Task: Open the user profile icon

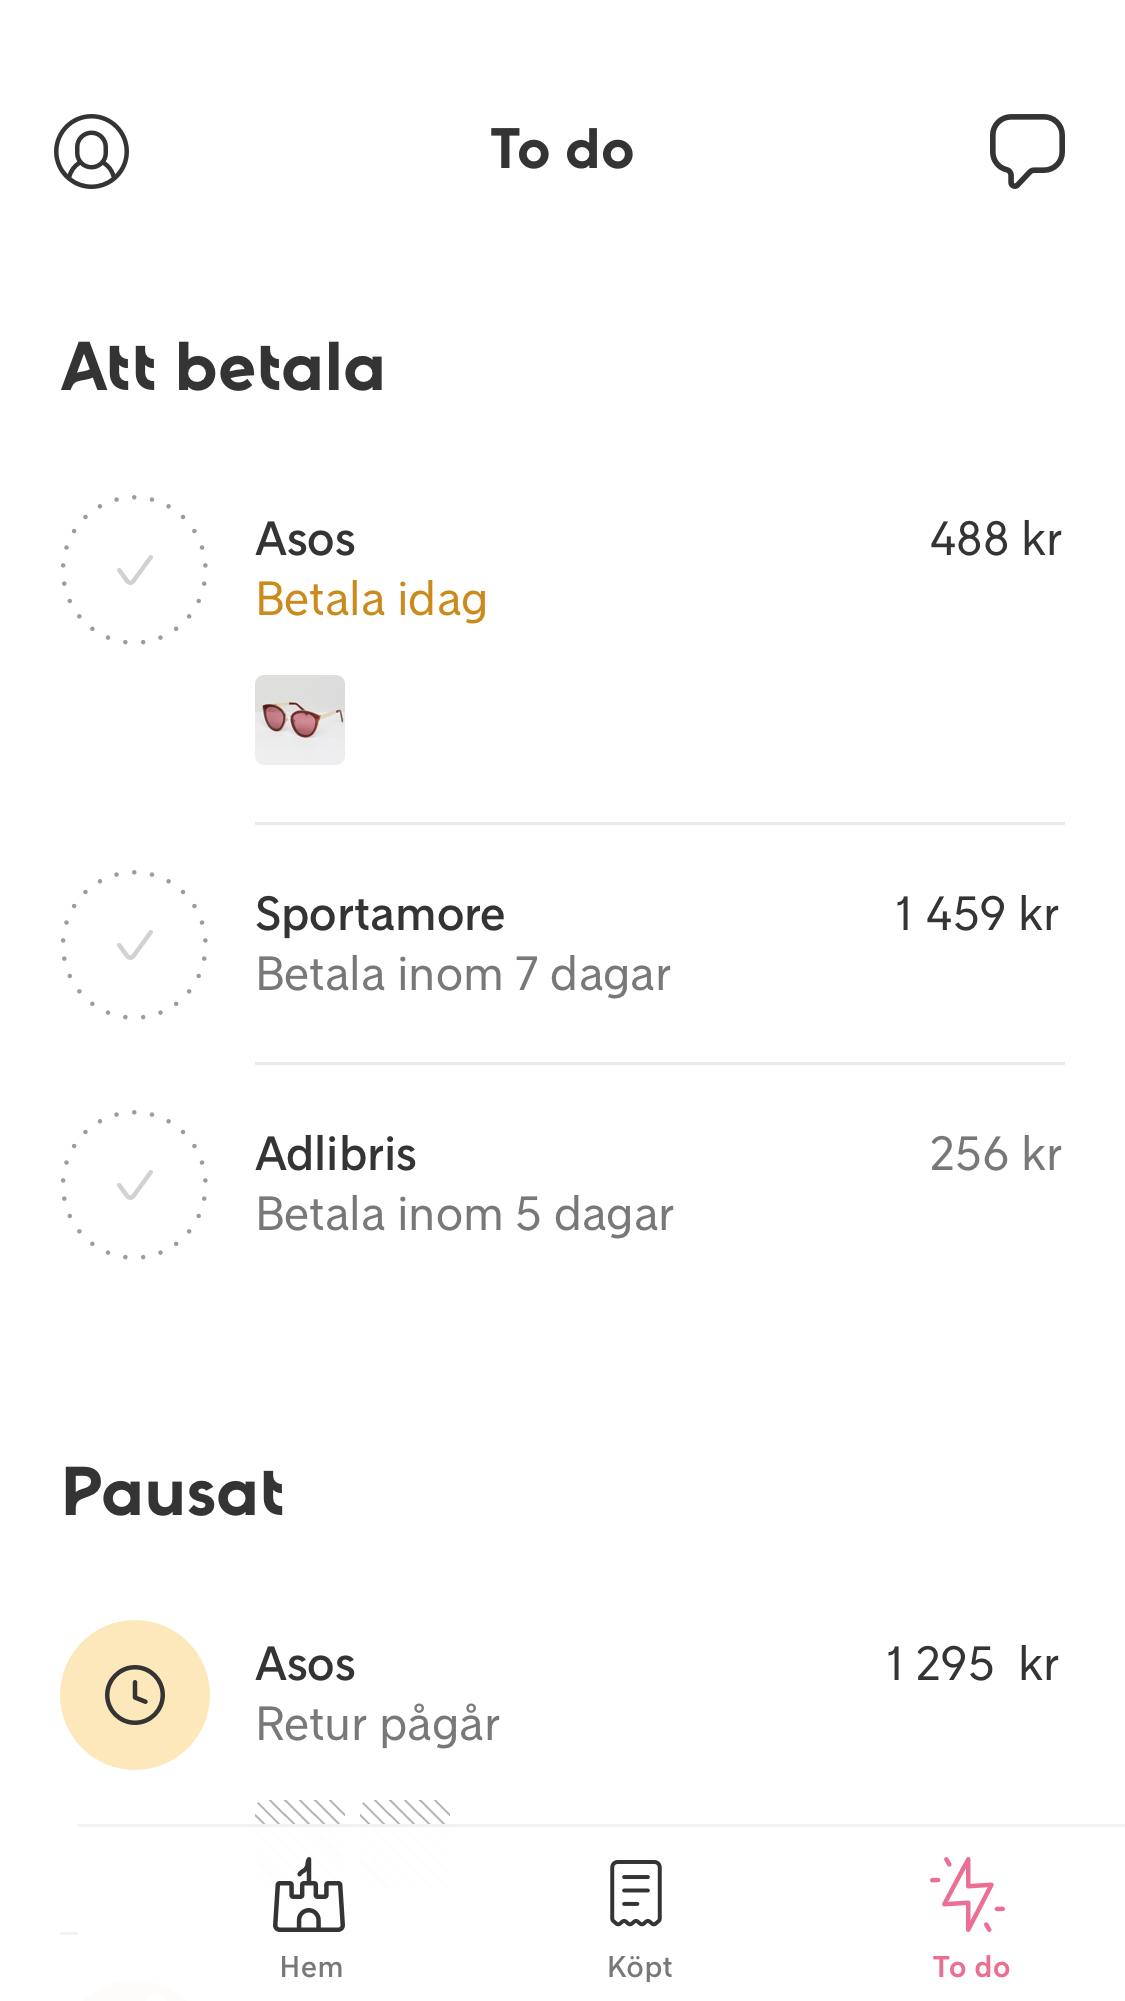Action: (x=91, y=151)
